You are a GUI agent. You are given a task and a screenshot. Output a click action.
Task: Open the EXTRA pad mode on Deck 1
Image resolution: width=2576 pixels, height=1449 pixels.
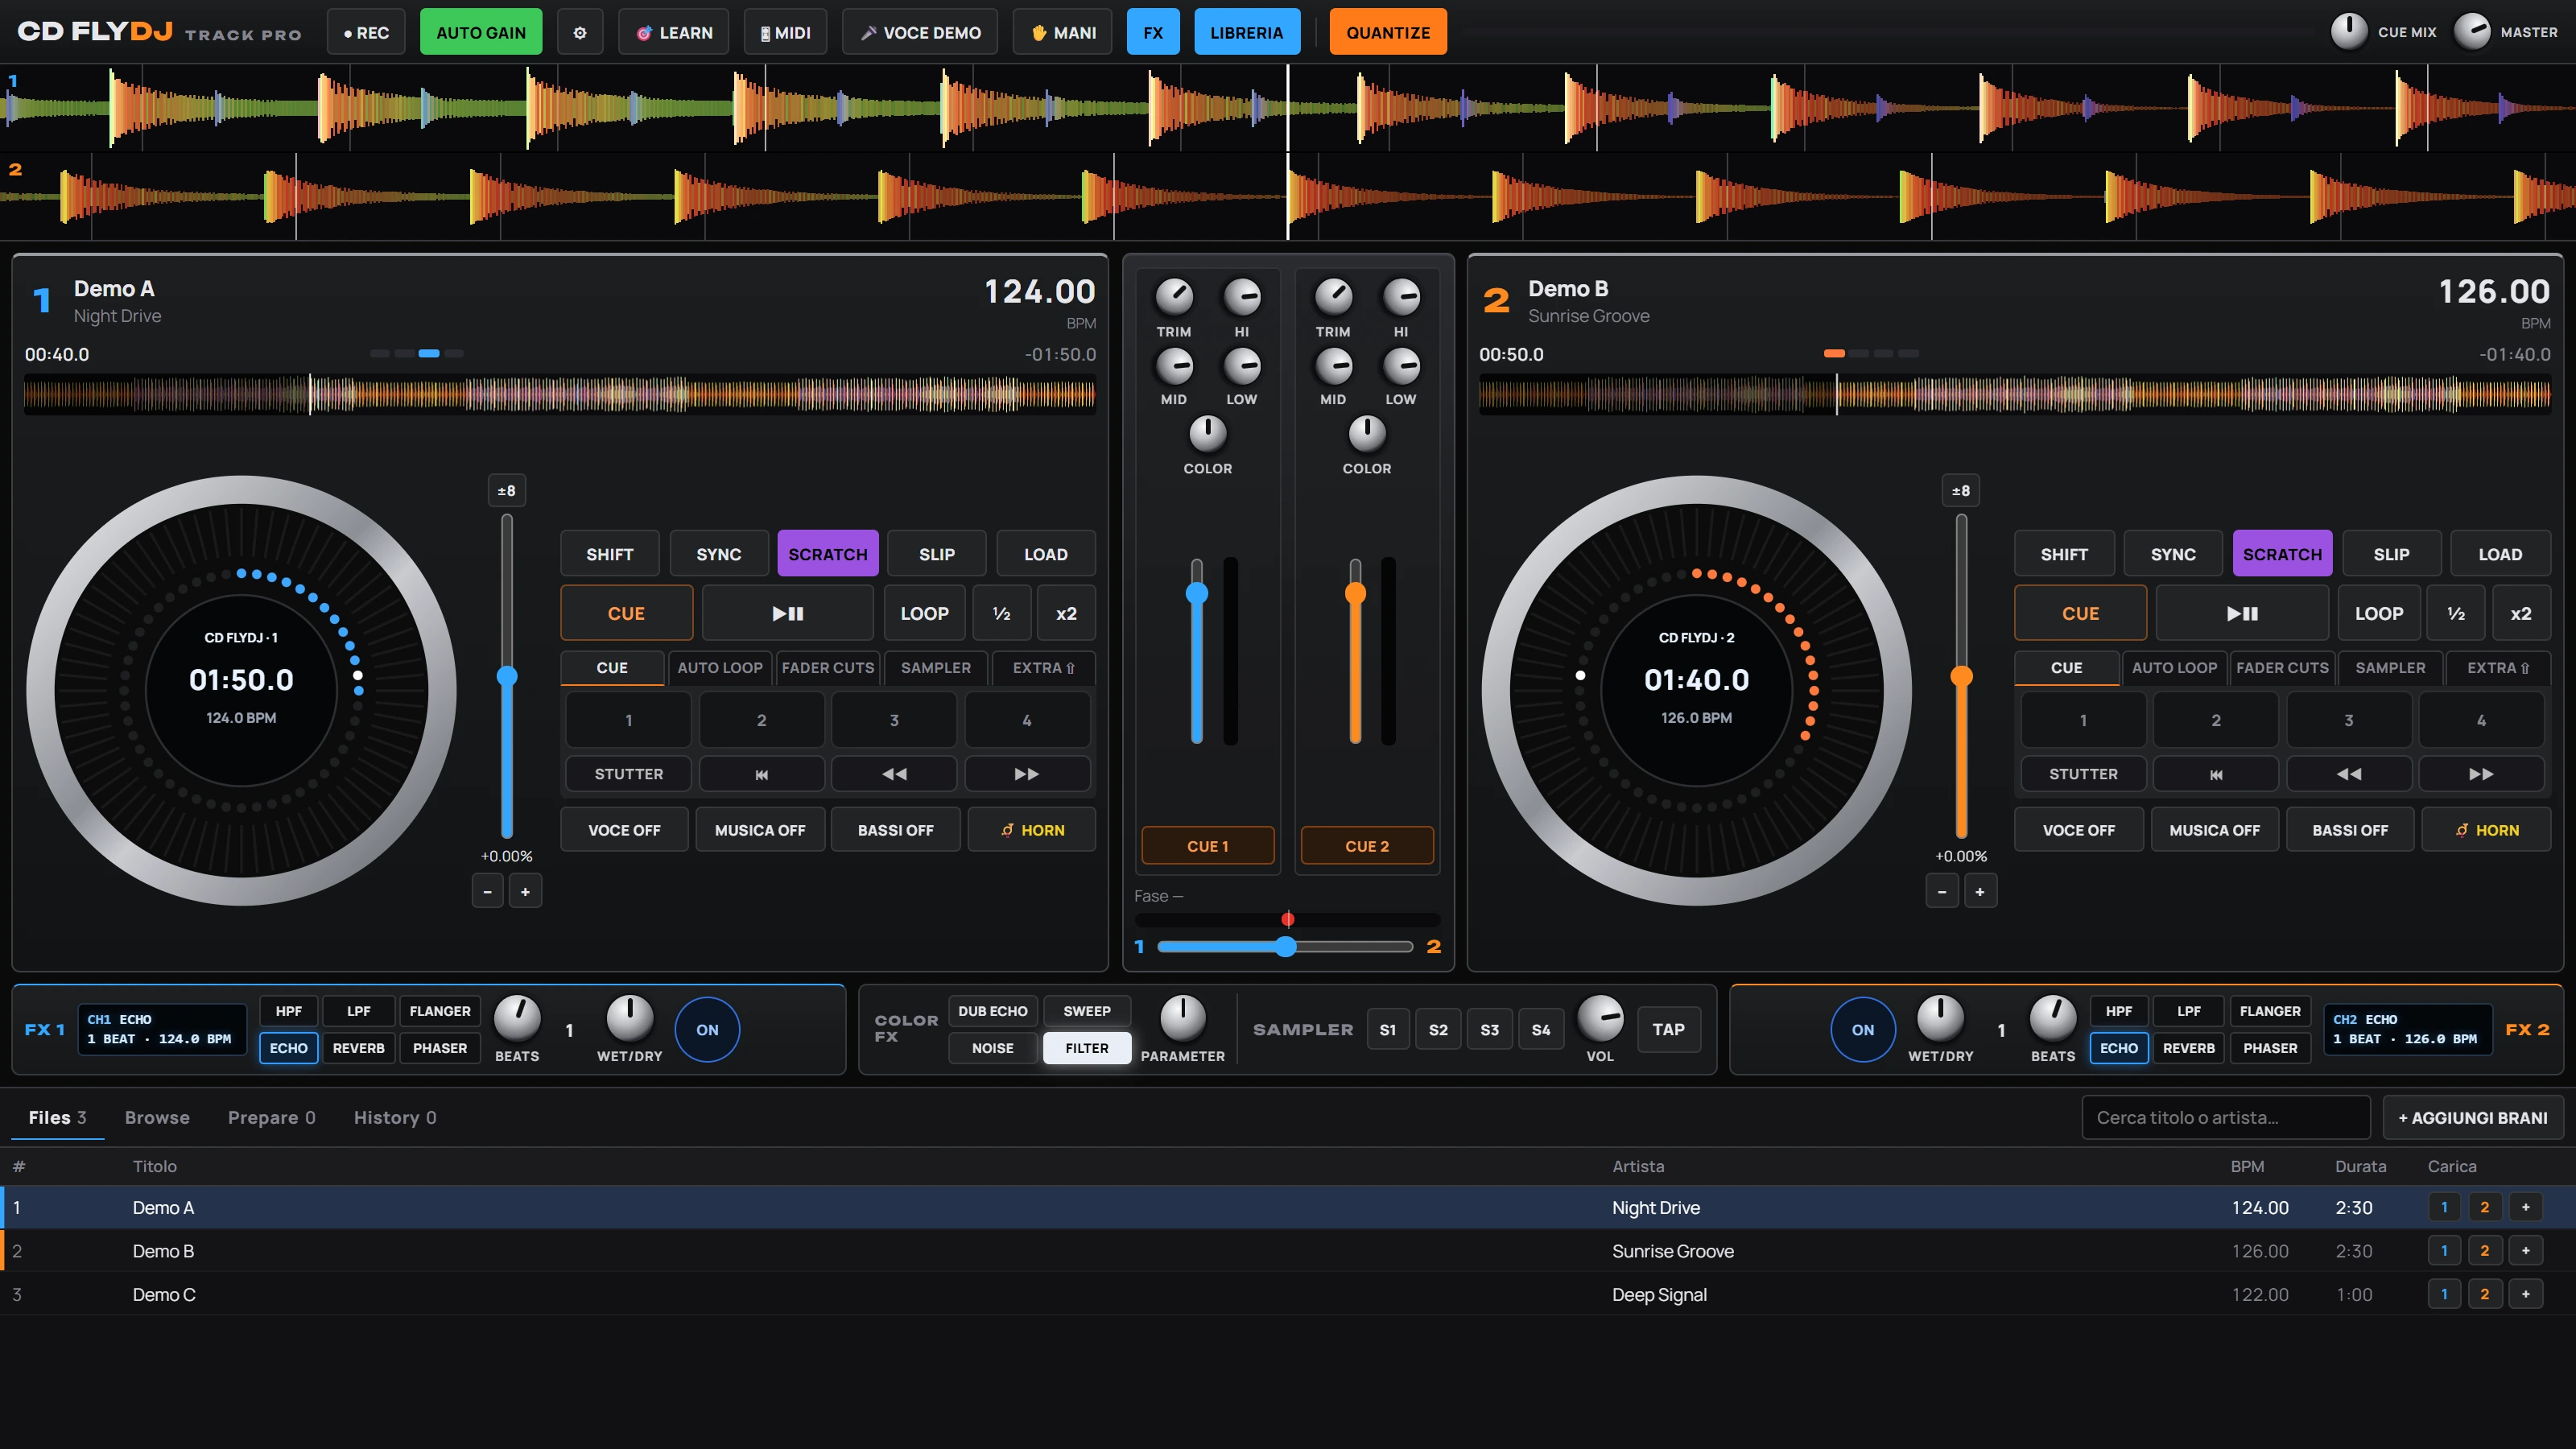tap(1043, 668)
